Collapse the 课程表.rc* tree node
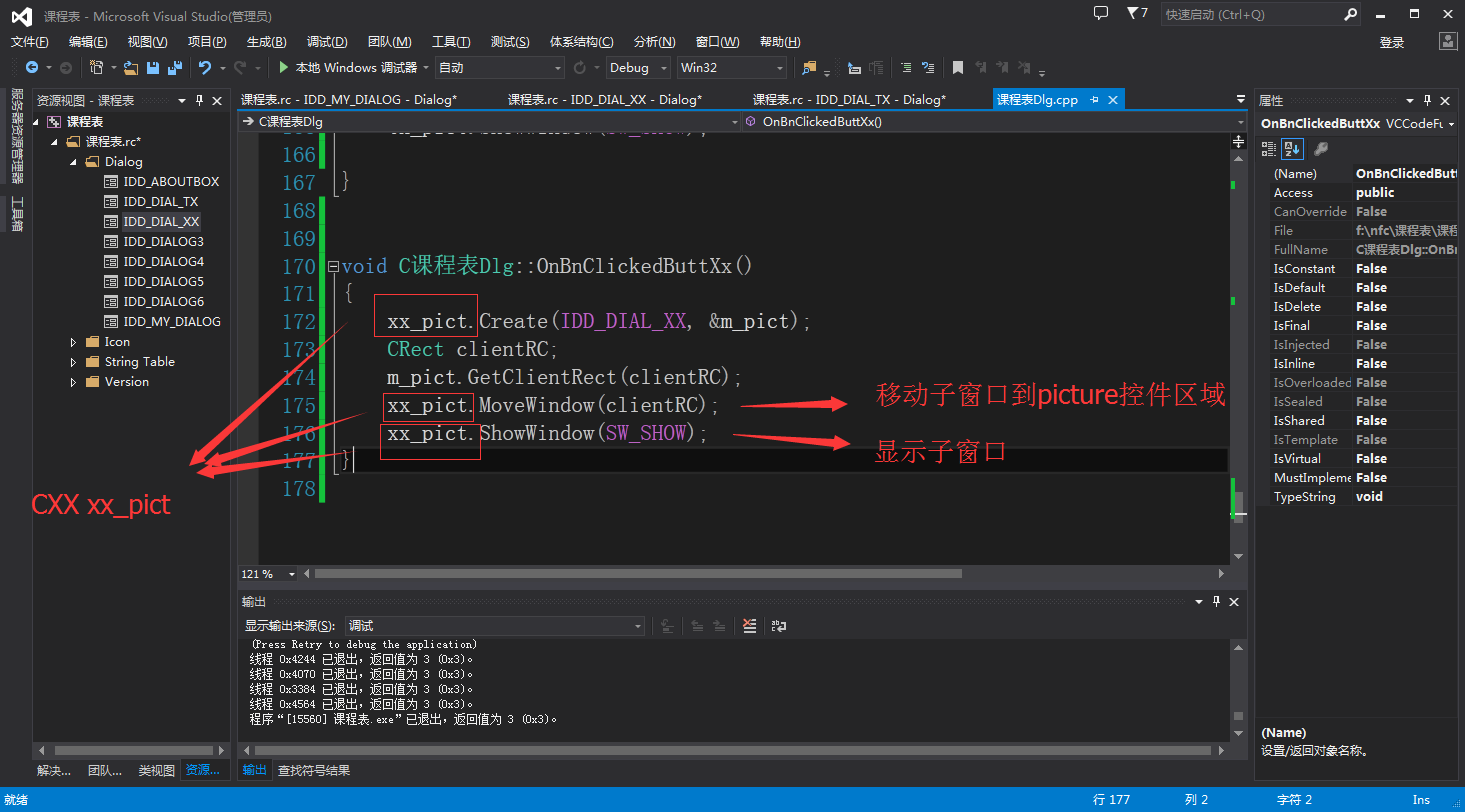 tap(55, 141)
